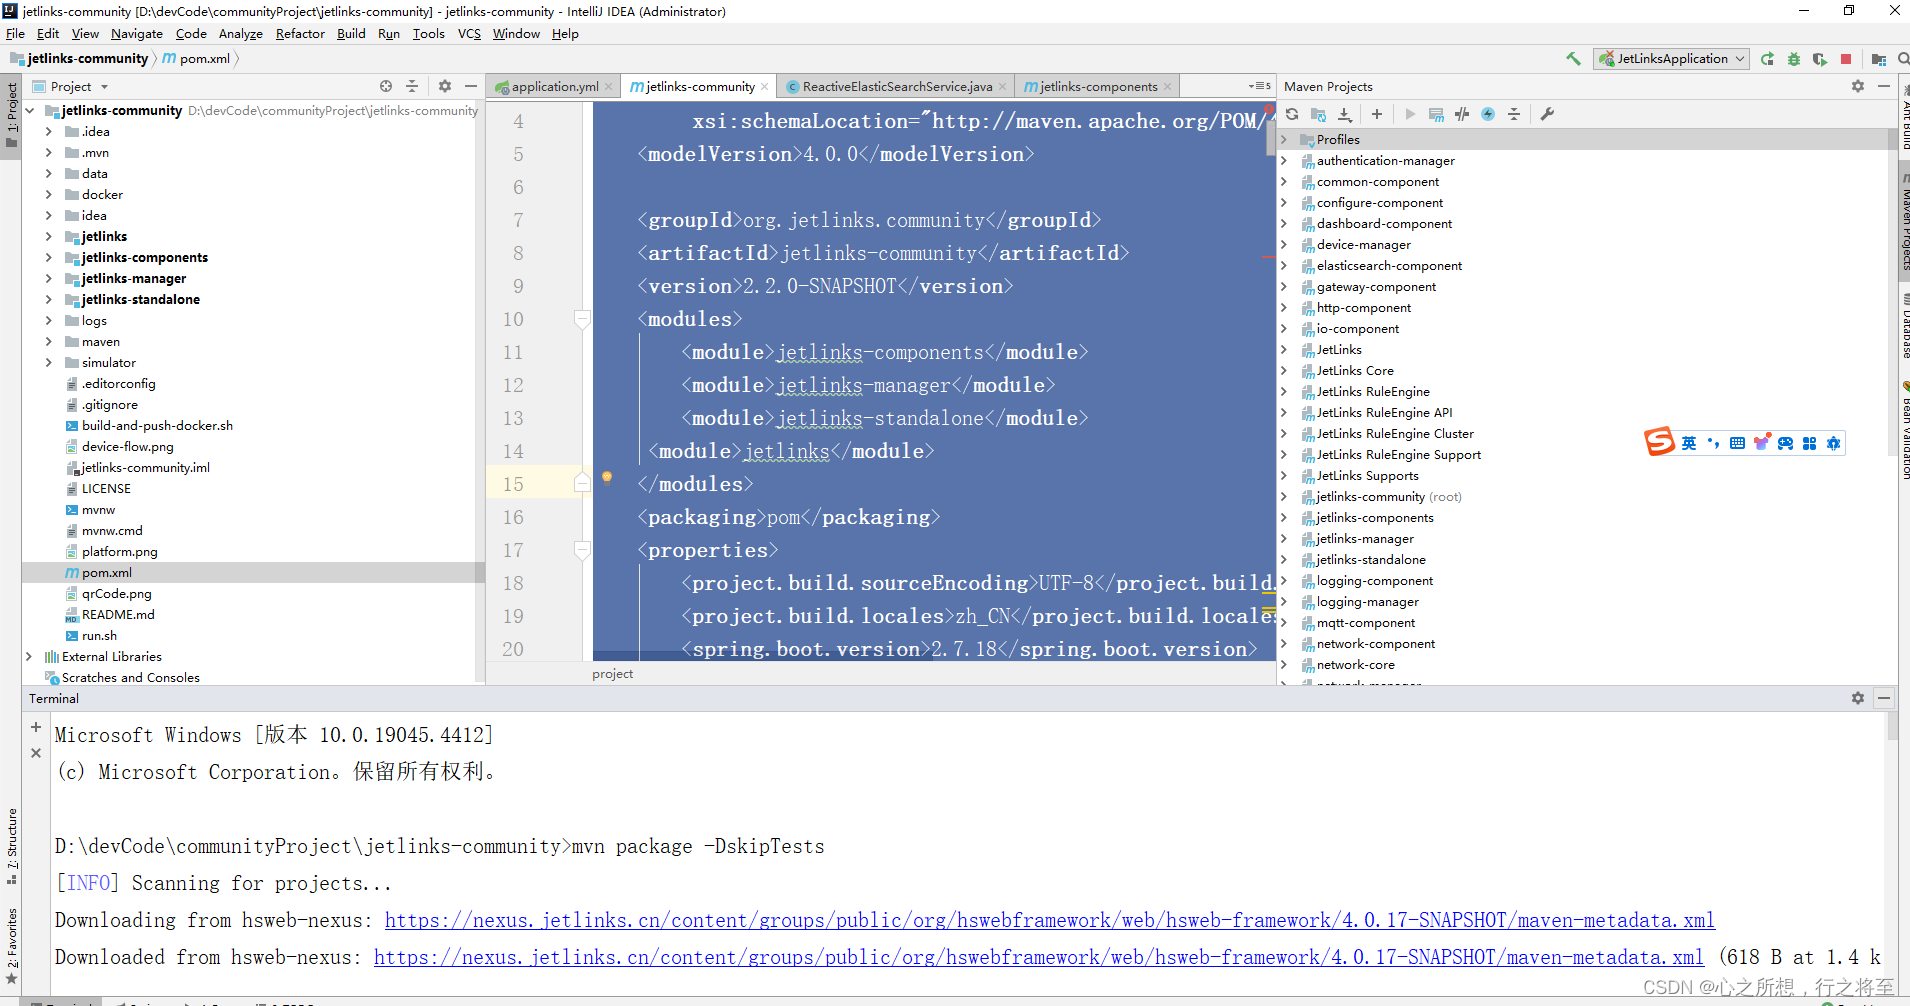Open Terminal panel gear settings
The width and height of the screenshot is (1910, 1006).
[1858, 698]
